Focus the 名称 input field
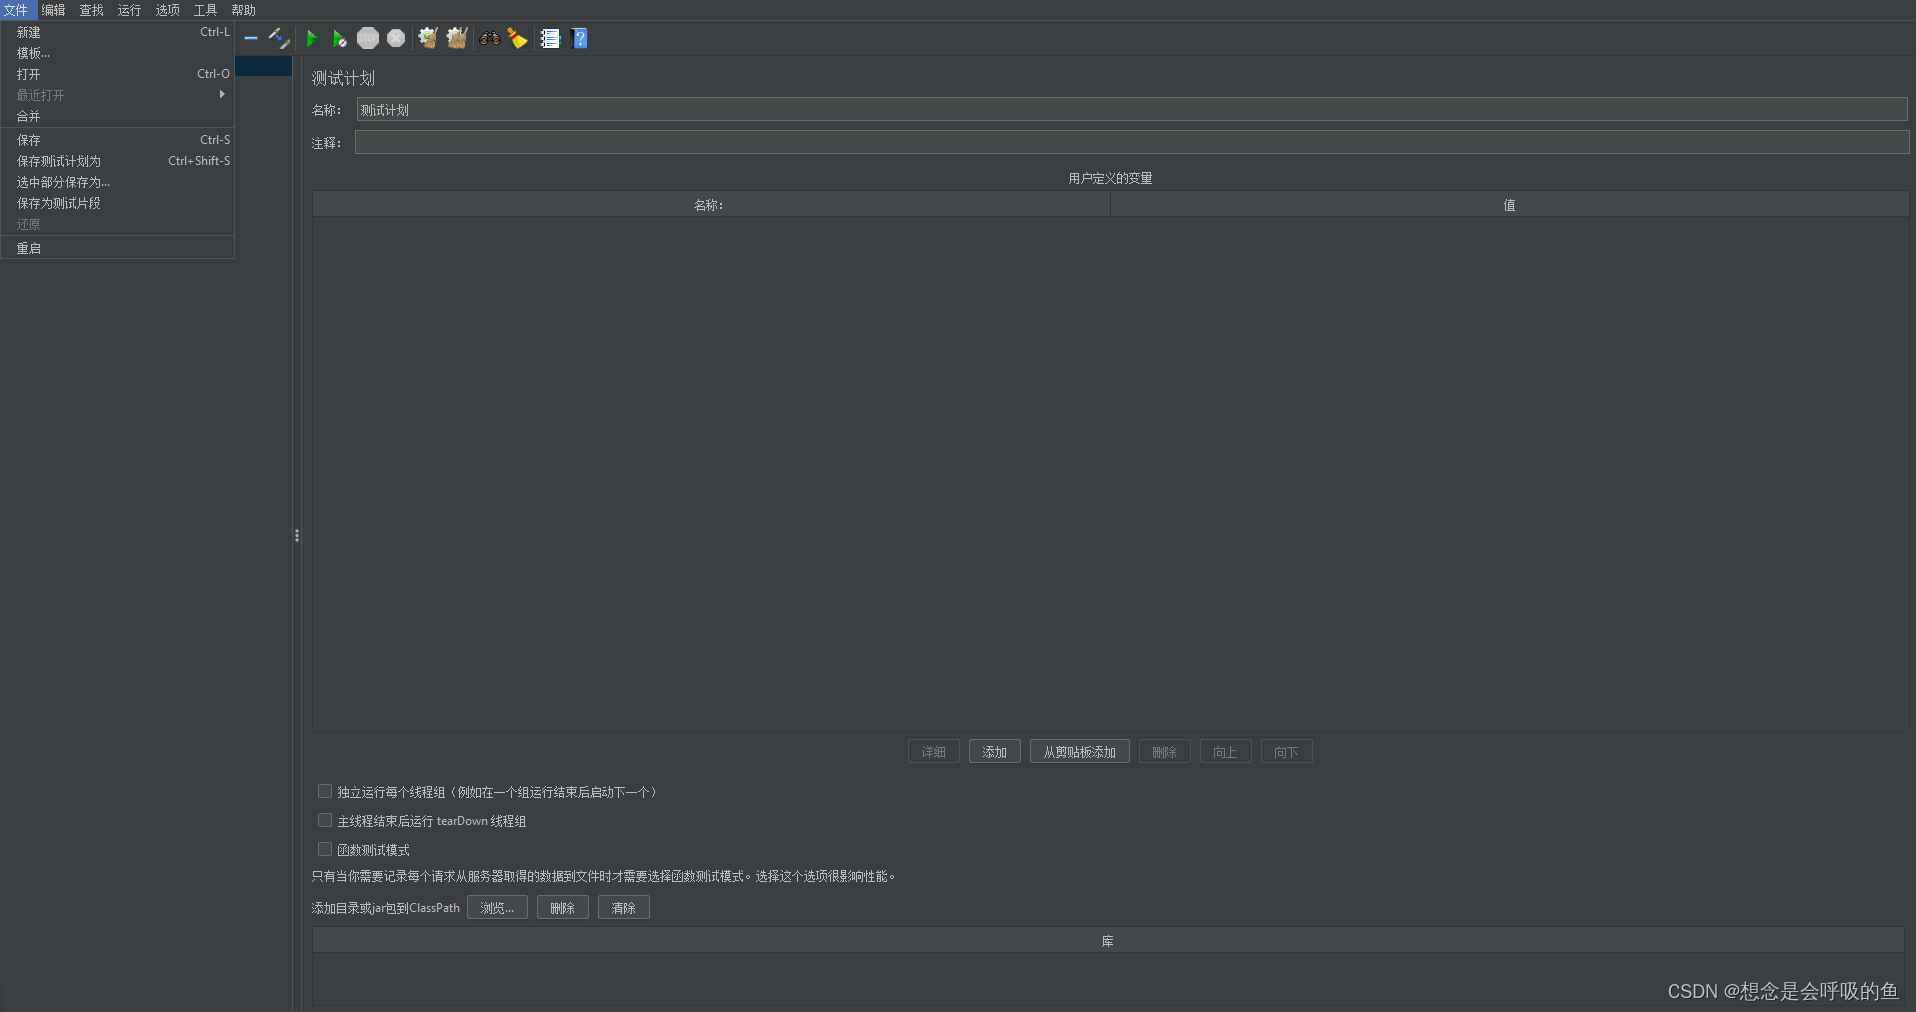1916x1012 pixels. pos(1132,110)
